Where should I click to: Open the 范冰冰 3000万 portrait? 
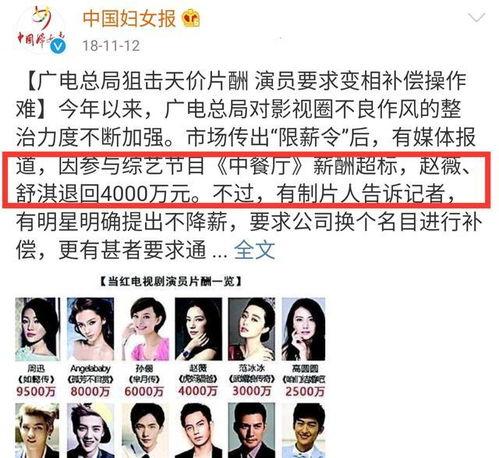coord(252,329)
